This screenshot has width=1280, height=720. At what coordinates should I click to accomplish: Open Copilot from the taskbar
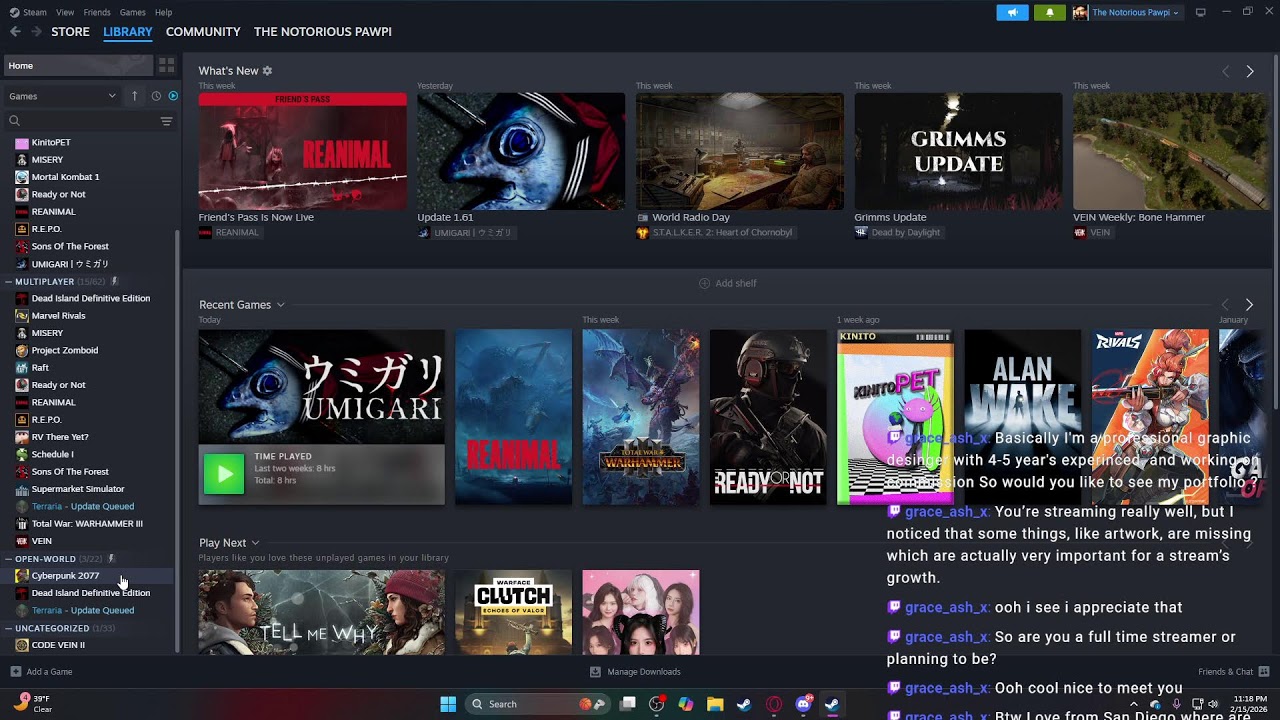click(686, 704)
